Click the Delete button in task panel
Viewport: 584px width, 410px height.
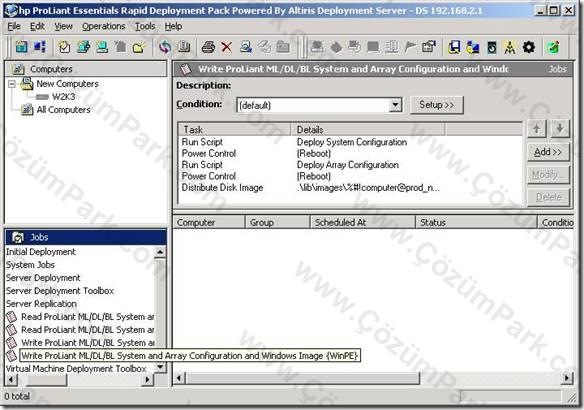[x=548, y=197]
